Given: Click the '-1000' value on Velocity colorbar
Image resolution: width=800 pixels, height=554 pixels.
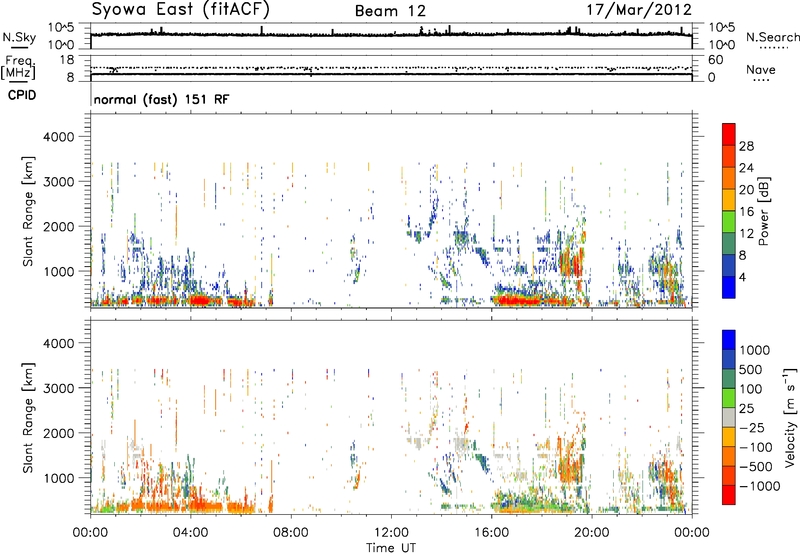Looking at the screenshot, I should (x=759, y=486).
